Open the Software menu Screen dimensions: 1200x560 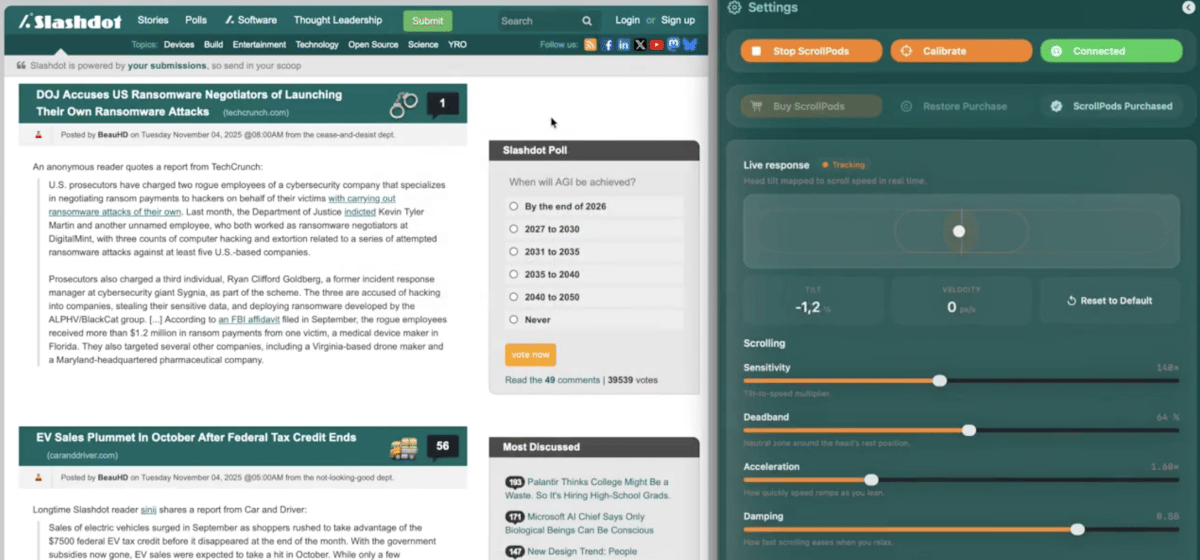pyautogui.click(x=251, y=20)
